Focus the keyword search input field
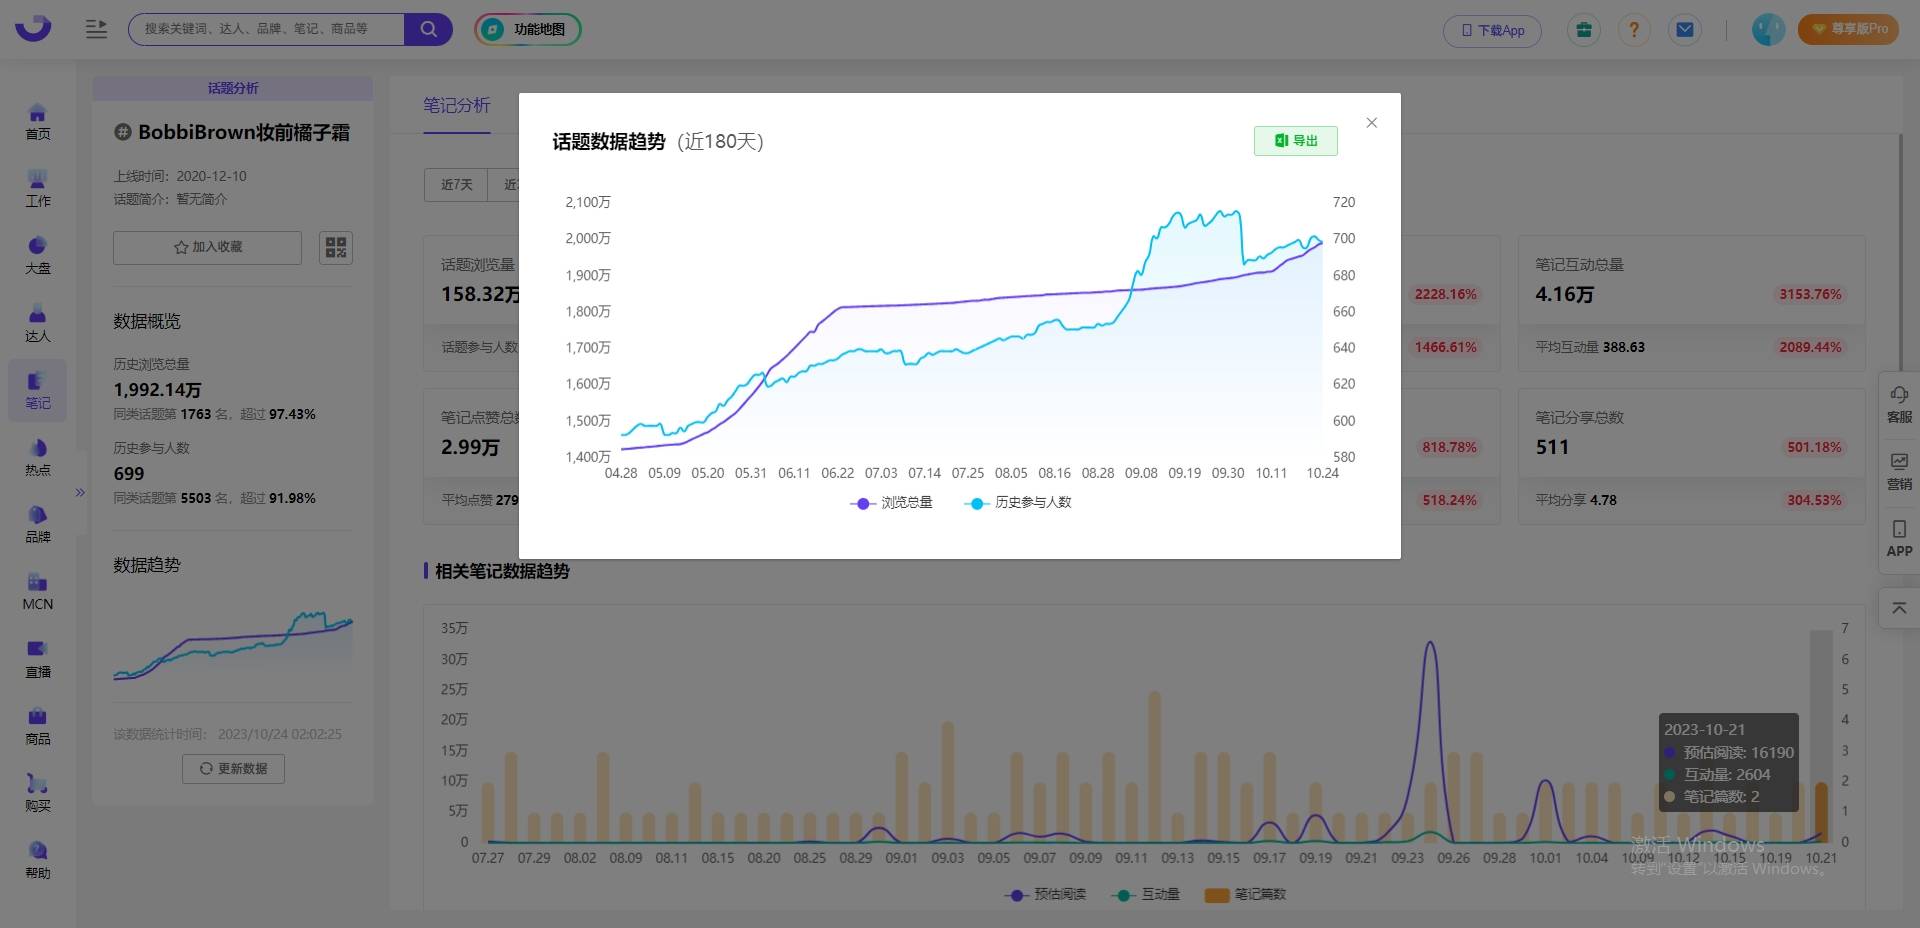Screen dimensions: 1920x928 pyautogui.click(x=266, y=29)
